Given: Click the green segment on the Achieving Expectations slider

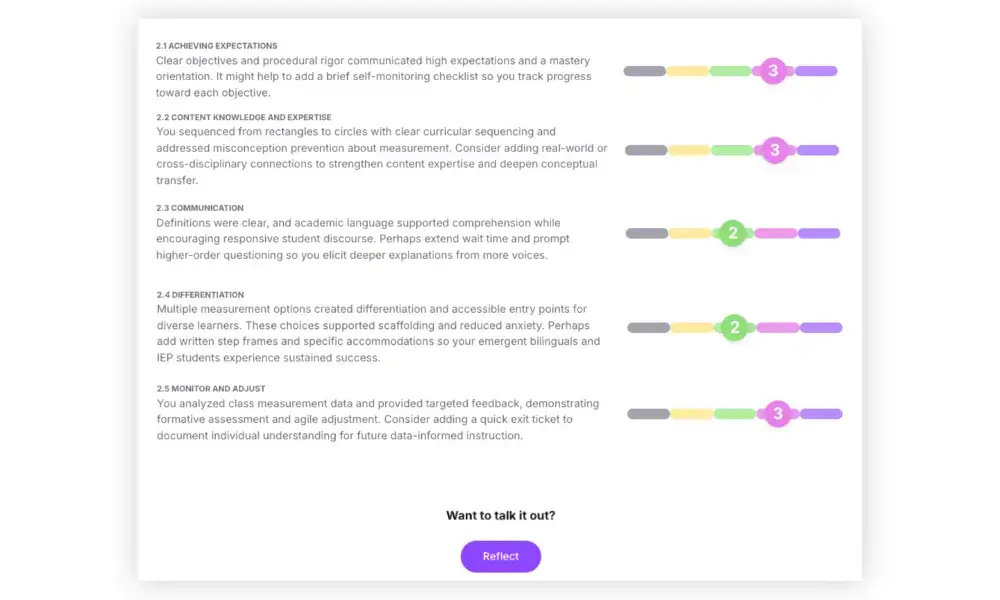Looking at the screenshot, I should pyautogui.click(x=730, y=70).
